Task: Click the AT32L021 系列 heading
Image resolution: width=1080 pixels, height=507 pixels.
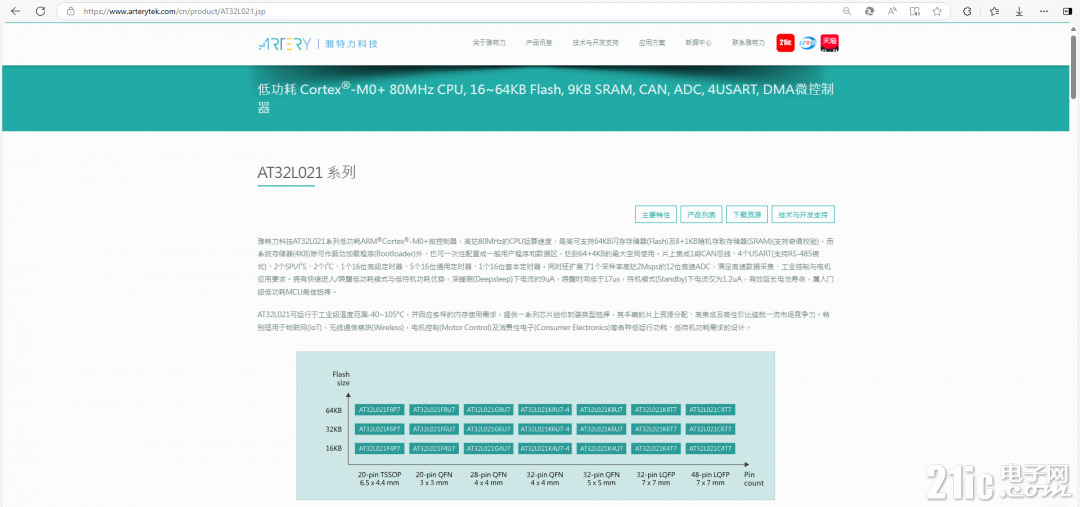Action: 307,173
